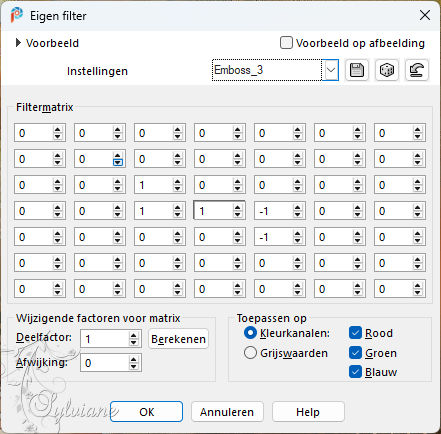
Task: Close the Eigen filter dialog
Action: point(425,15)
